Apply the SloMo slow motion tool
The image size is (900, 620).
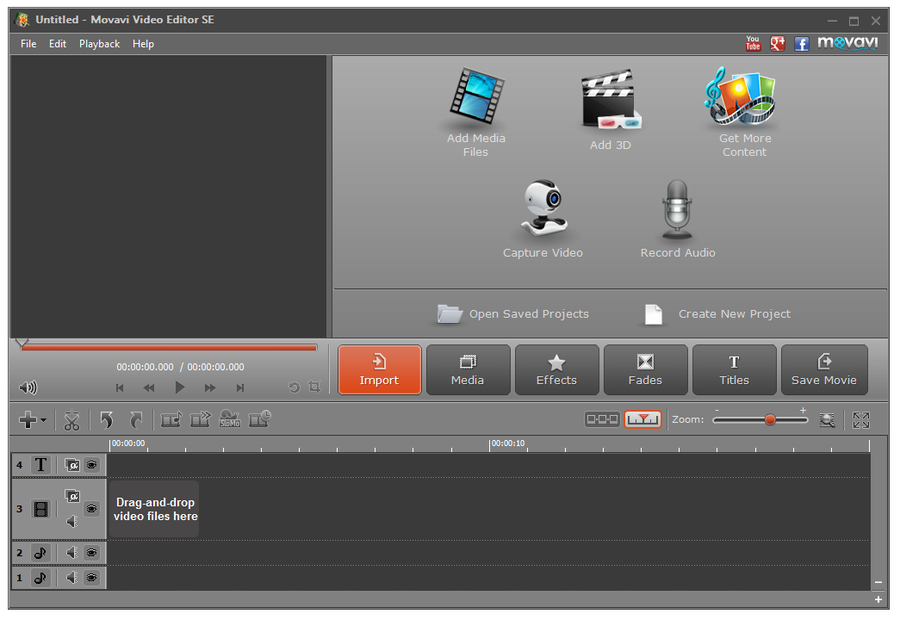click(230, 419)
